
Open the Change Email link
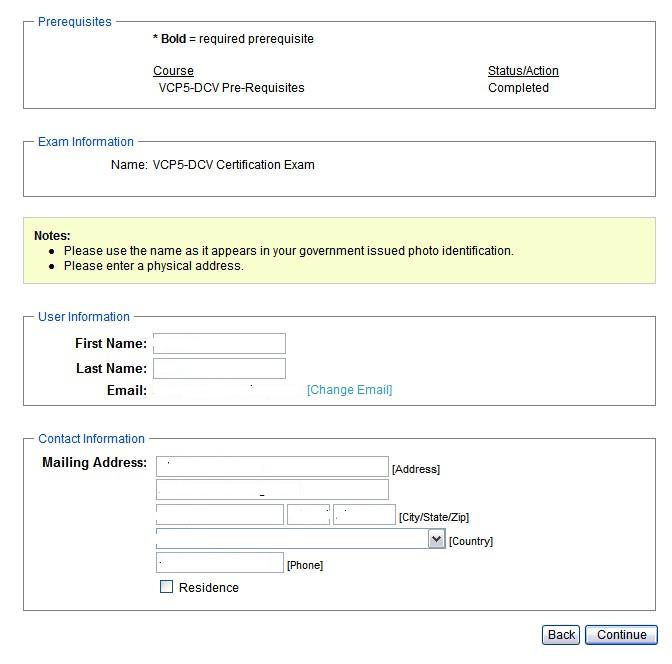(349, 390)
